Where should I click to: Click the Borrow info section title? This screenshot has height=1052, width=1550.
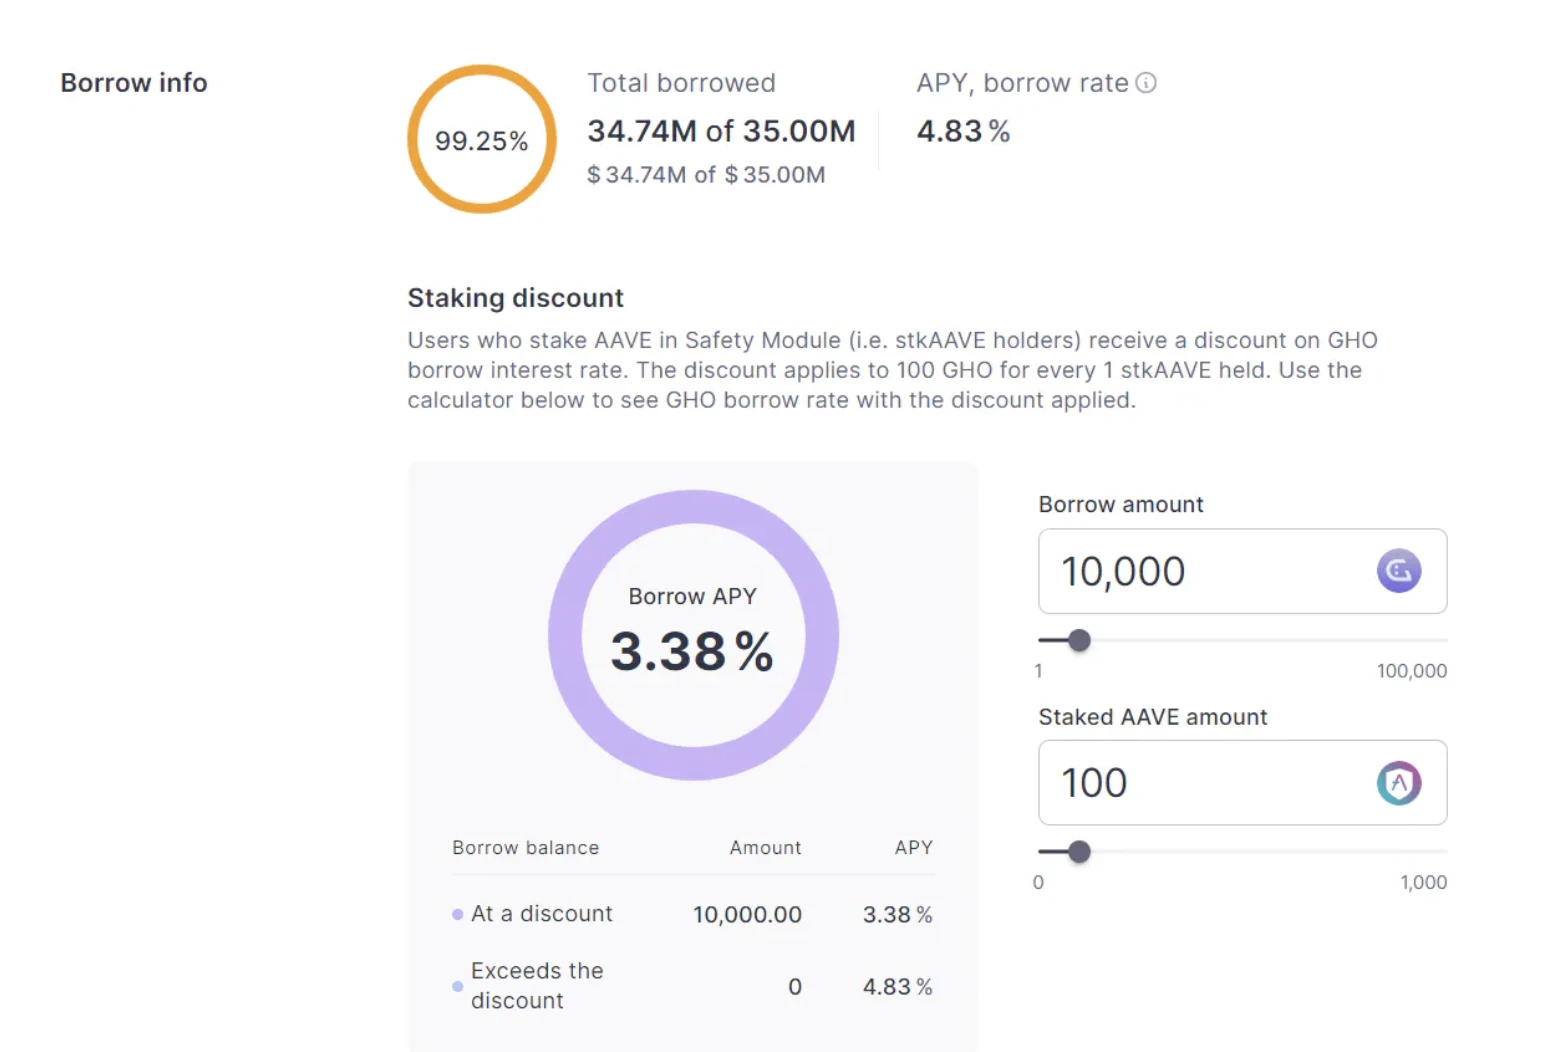pos(134,83)
